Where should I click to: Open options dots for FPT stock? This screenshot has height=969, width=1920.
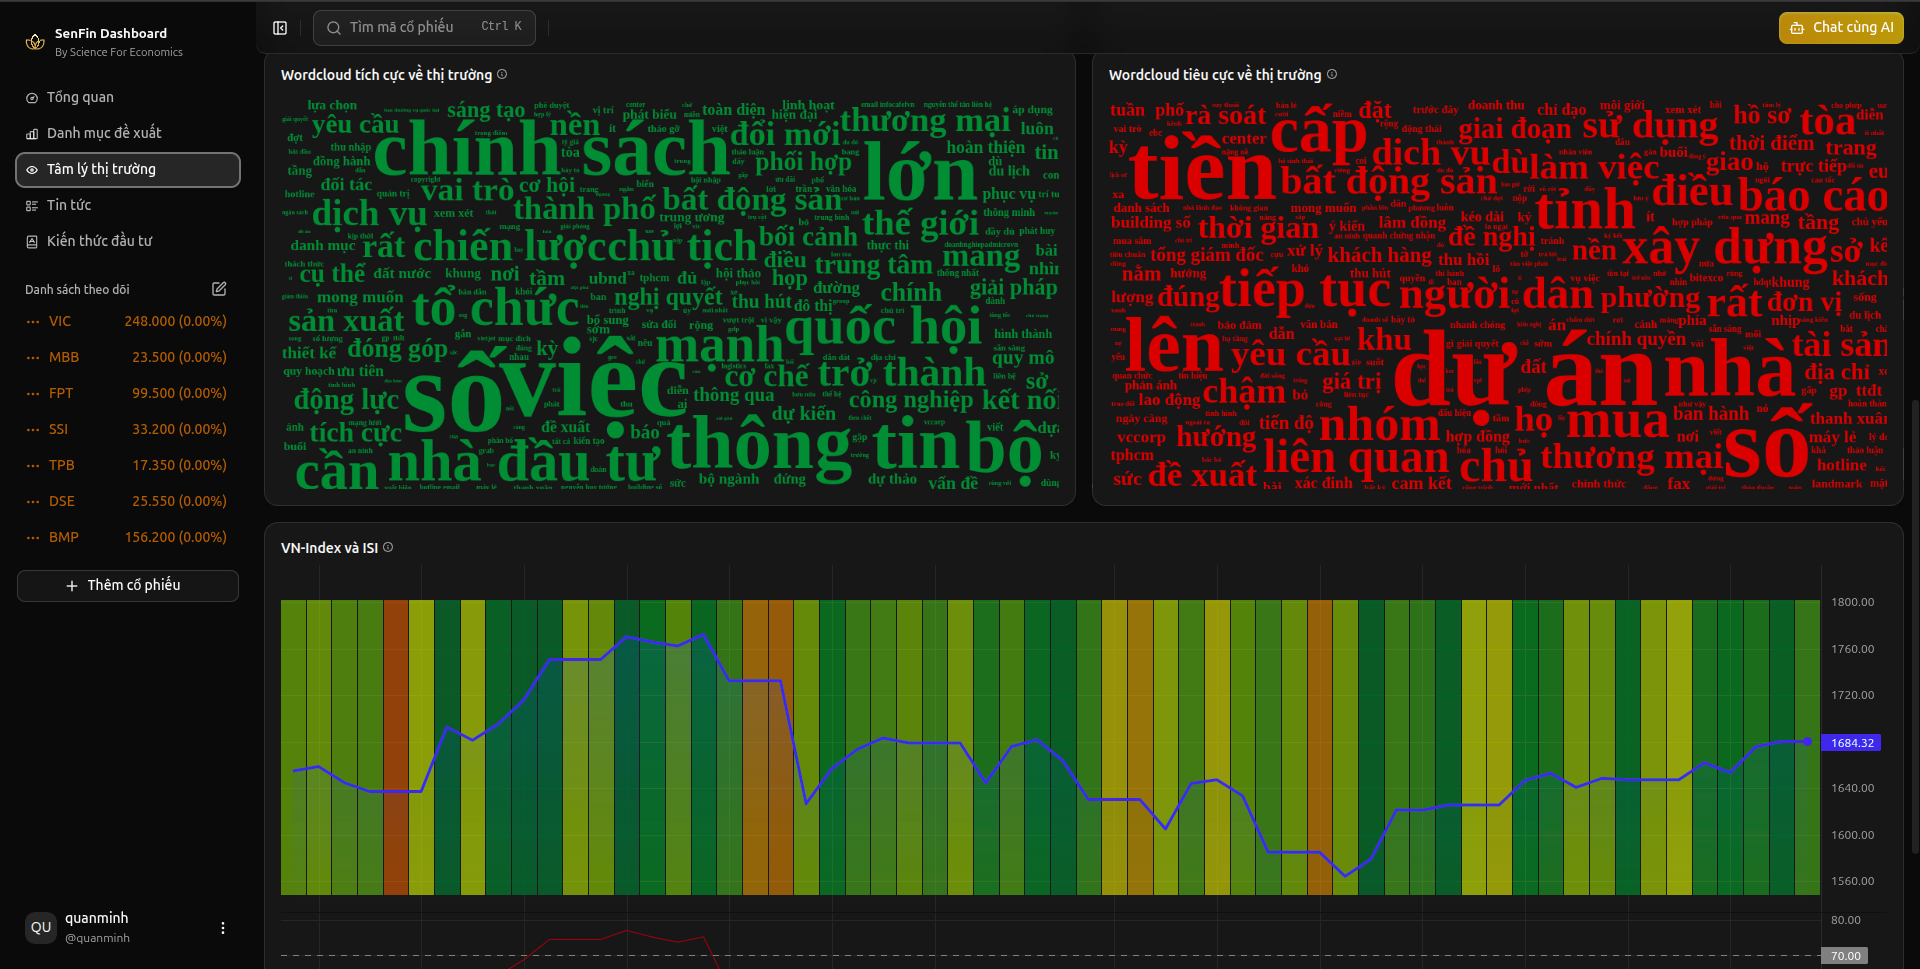pyautogui.click(x=33, y=394)
